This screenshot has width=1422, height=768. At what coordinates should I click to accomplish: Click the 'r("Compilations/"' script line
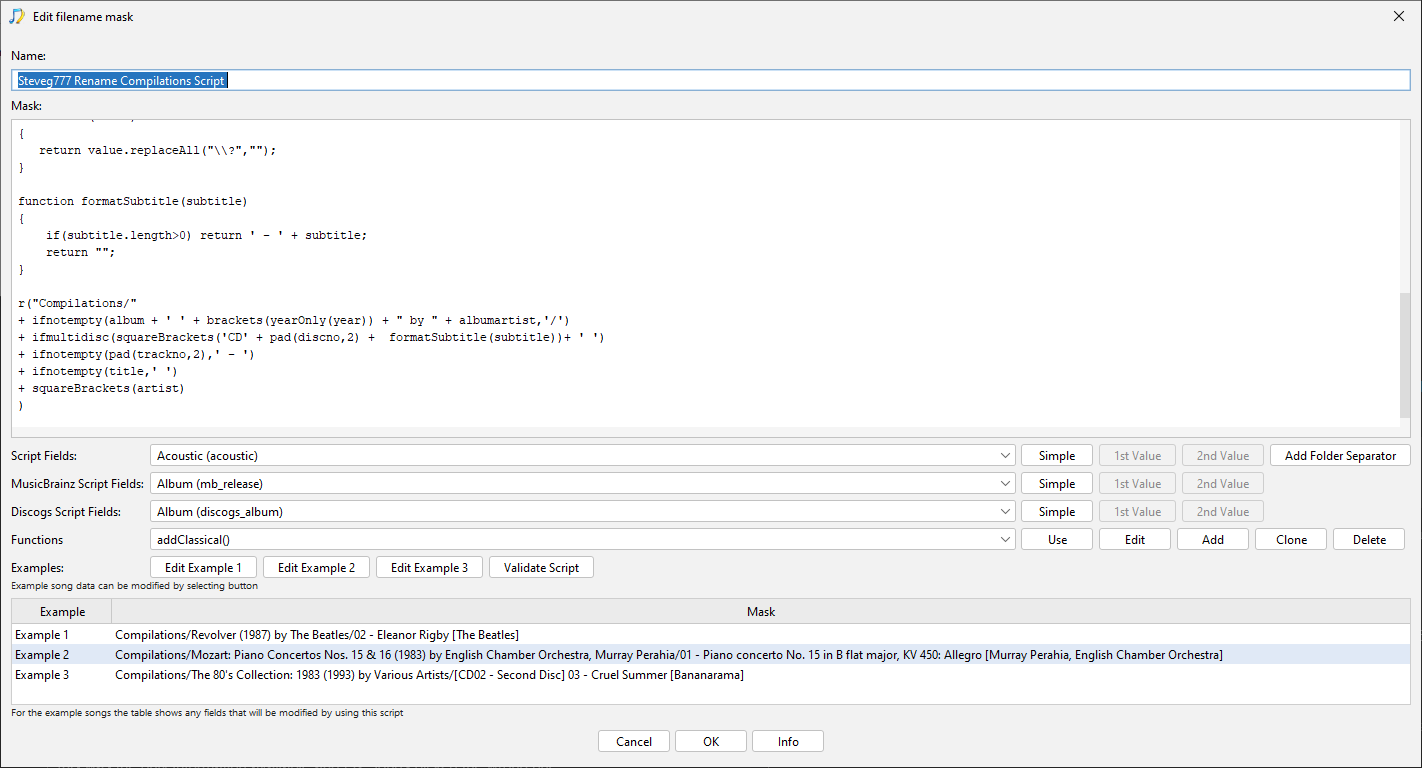coord(77,303)
